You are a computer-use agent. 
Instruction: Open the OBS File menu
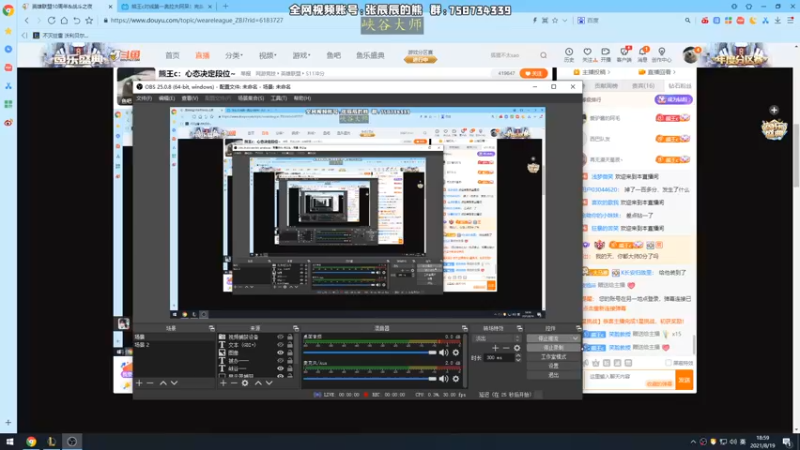tap(144, 98)
